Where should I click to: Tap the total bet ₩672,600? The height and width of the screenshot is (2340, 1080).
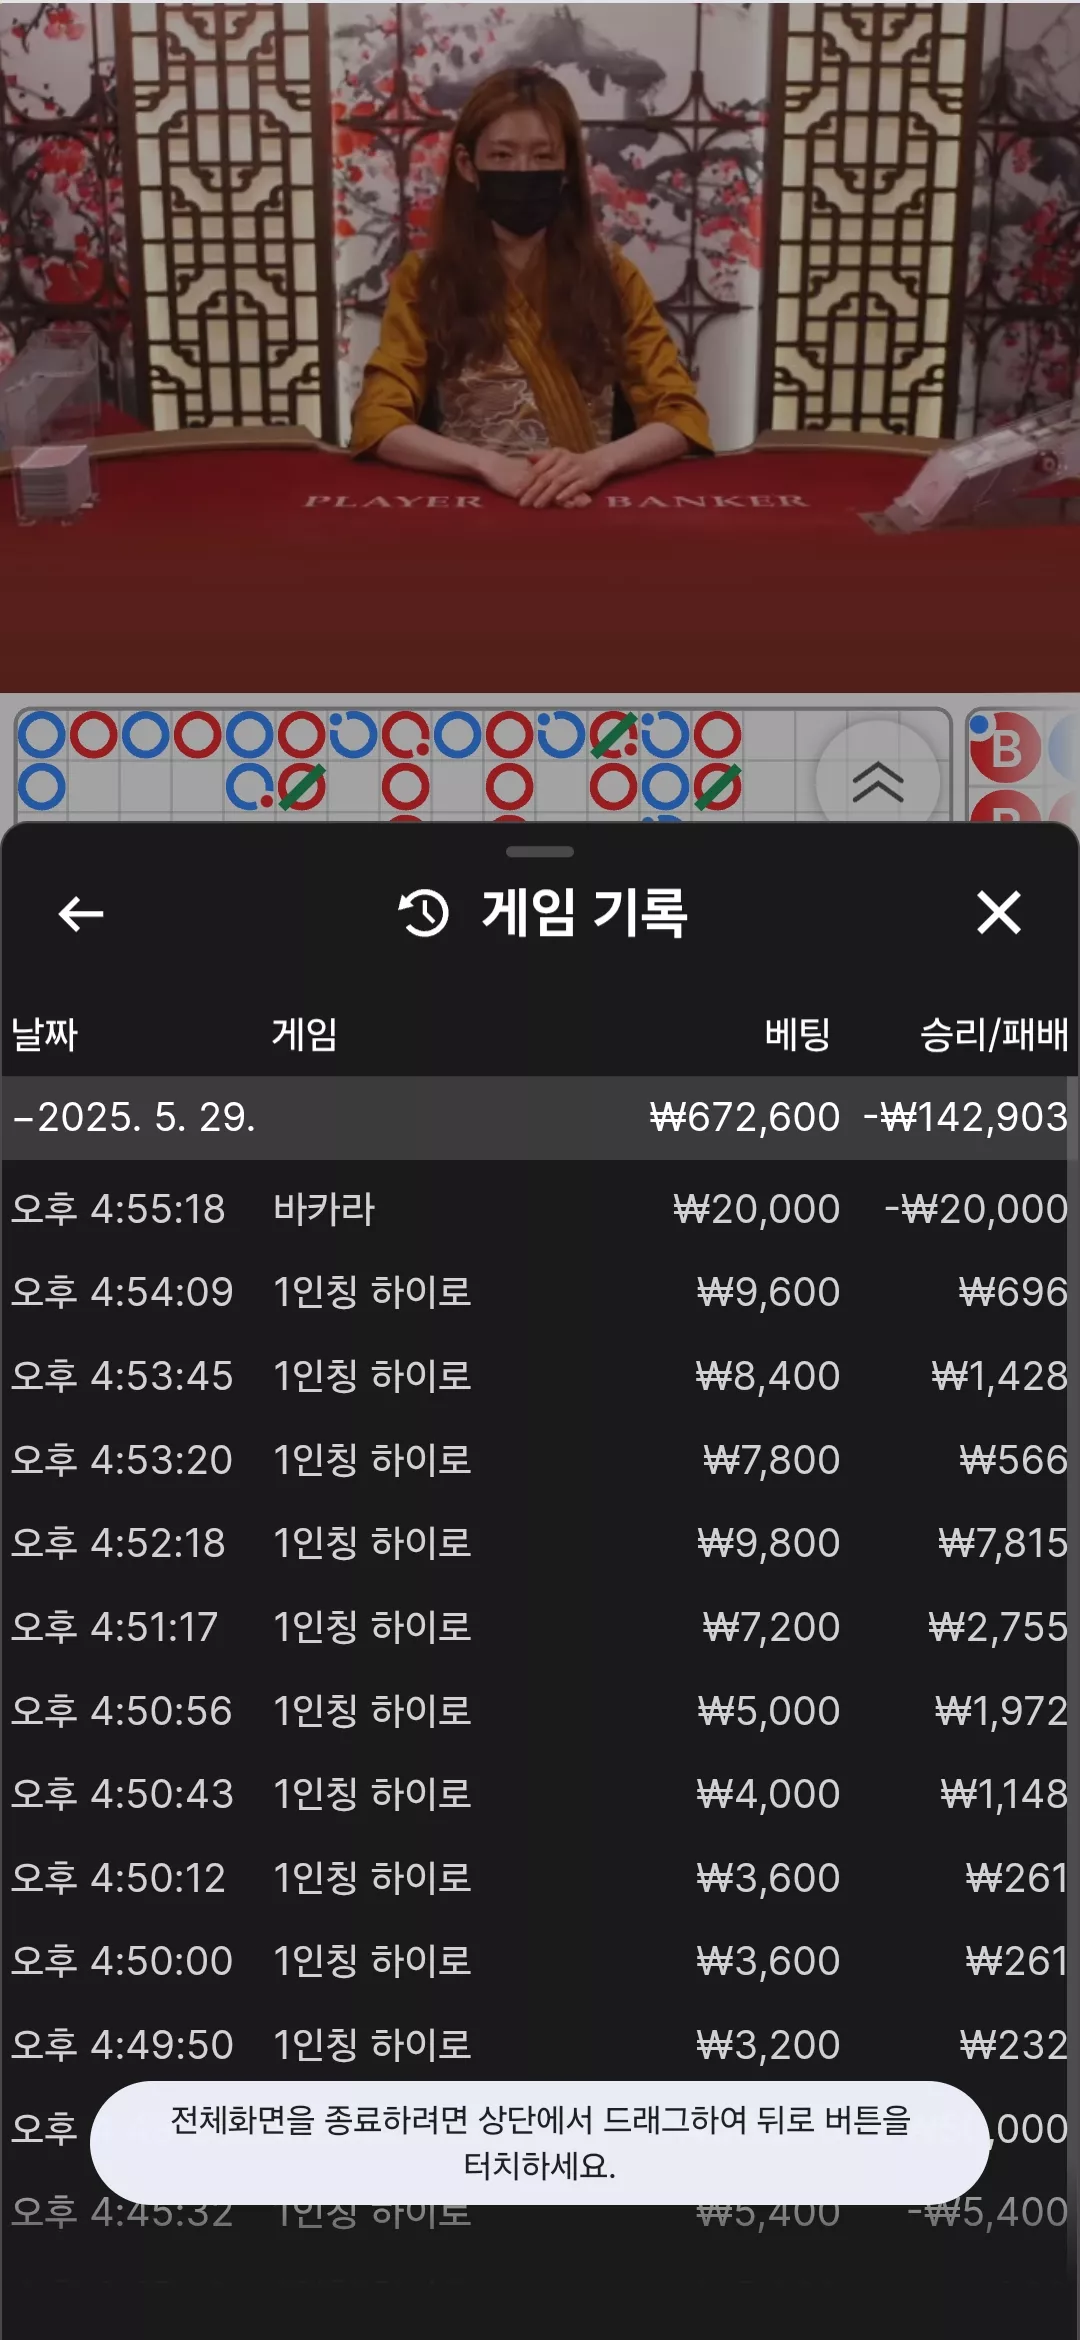(744, 1117)
